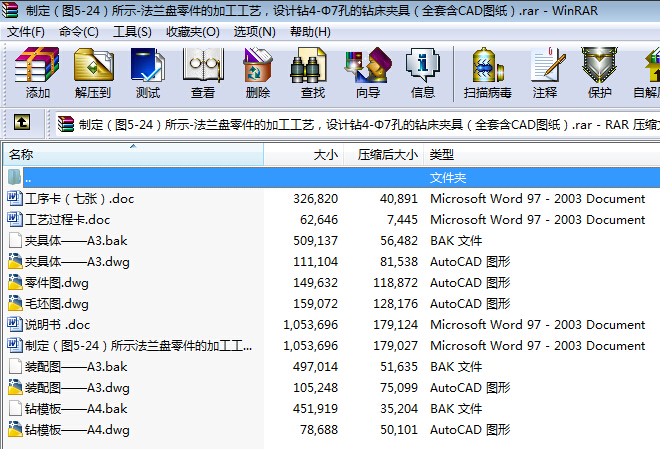Image resolution: width=660 pixels, height=449 pixels.
Task: Sort by 大小 column header
Action: [303, 154]
